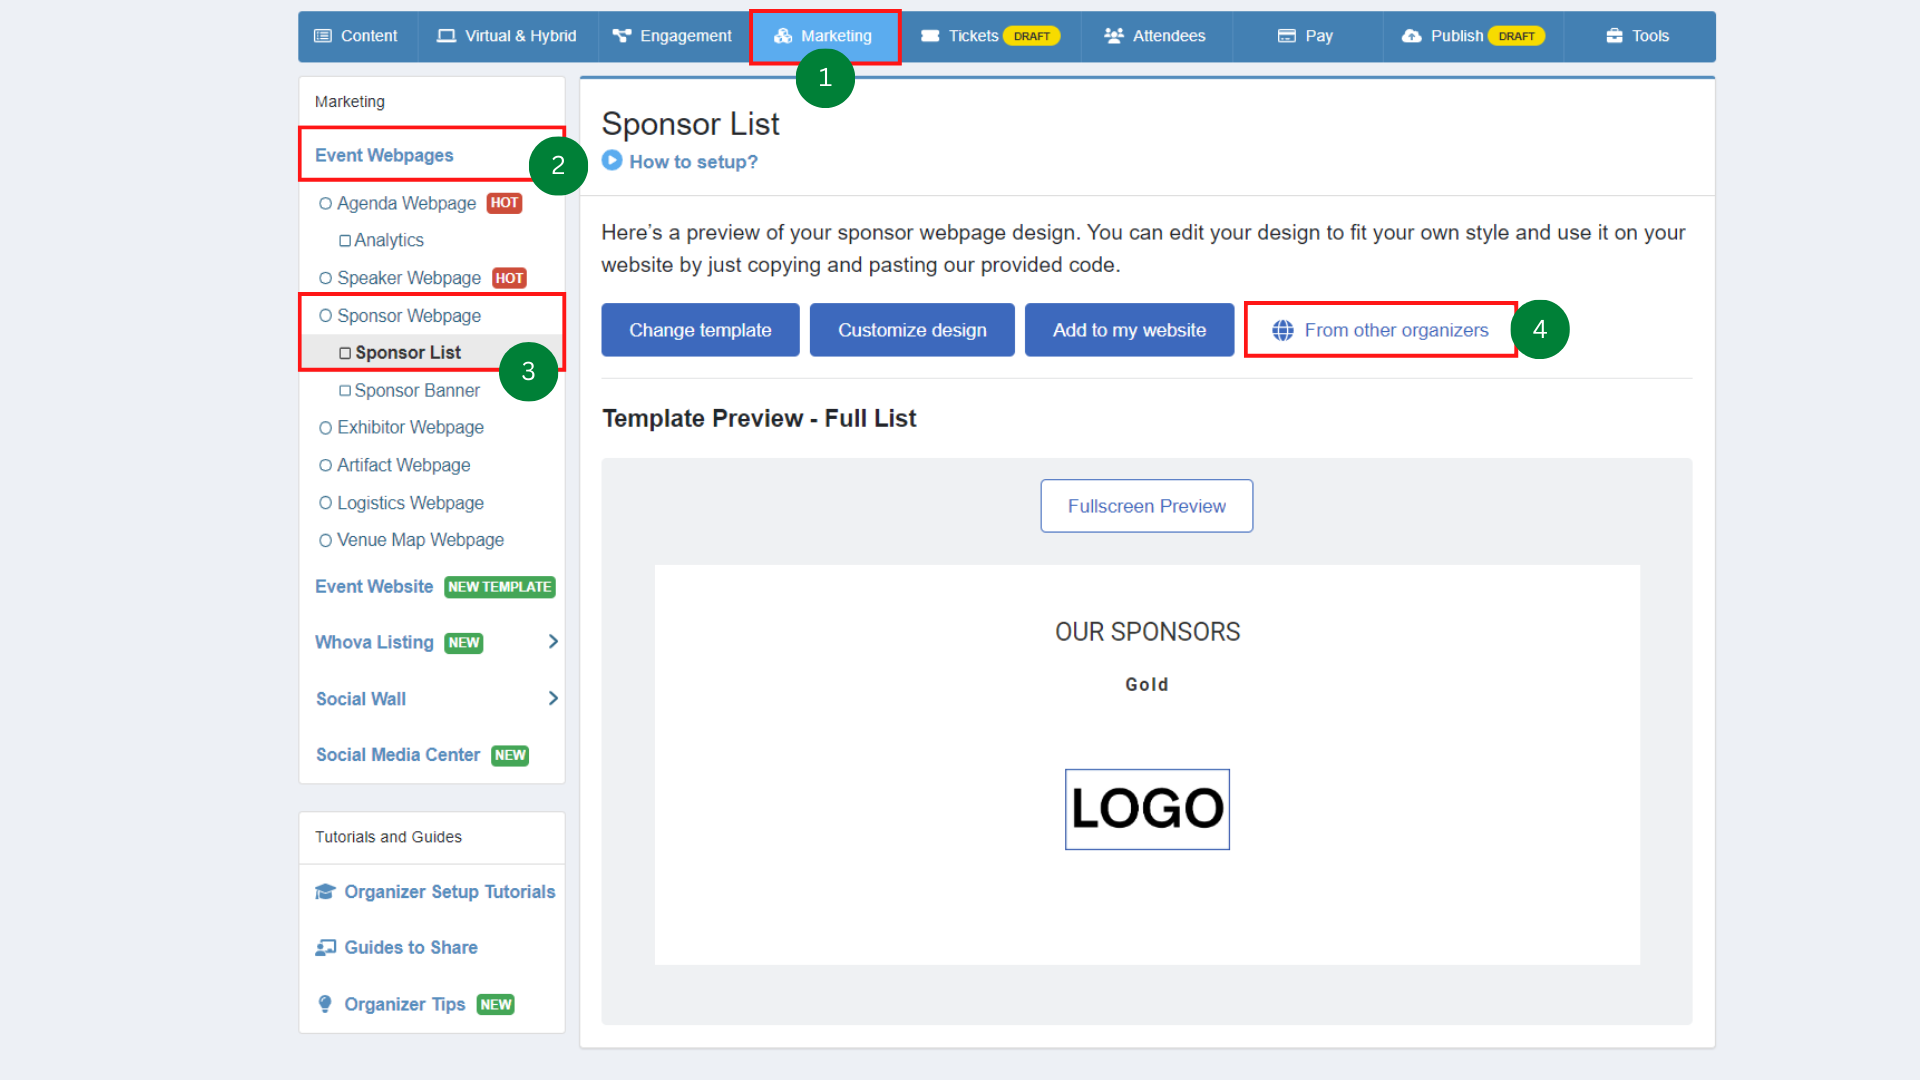Image resolution: width=1920 pixels, height=1080 pixels.
Task: Click the graduation cap icon for Organizer Setup Tutorials
Action: tap(324, 891)
